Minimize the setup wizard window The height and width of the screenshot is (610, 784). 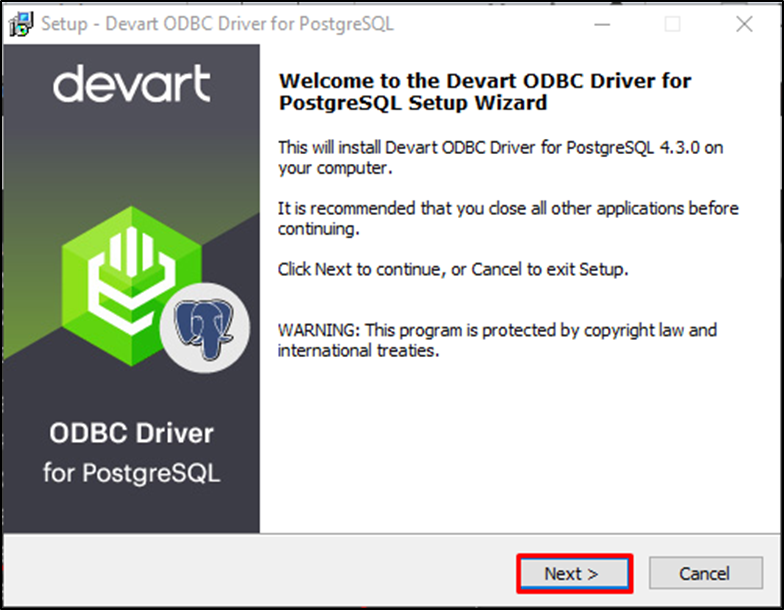click(x=602, y=24)
